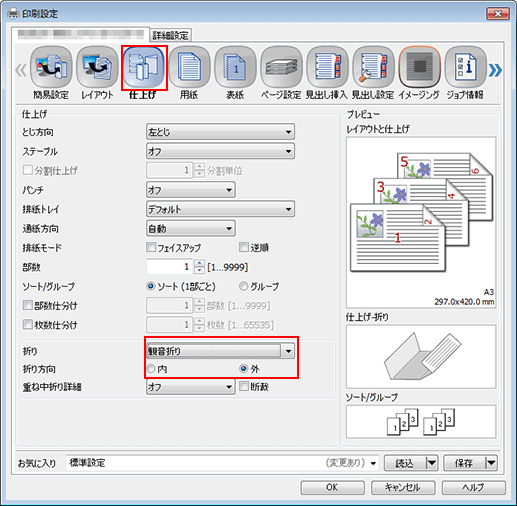This screenshot has height=506, width=517.
Task: Click the 読込 load button
Action: 405,463
